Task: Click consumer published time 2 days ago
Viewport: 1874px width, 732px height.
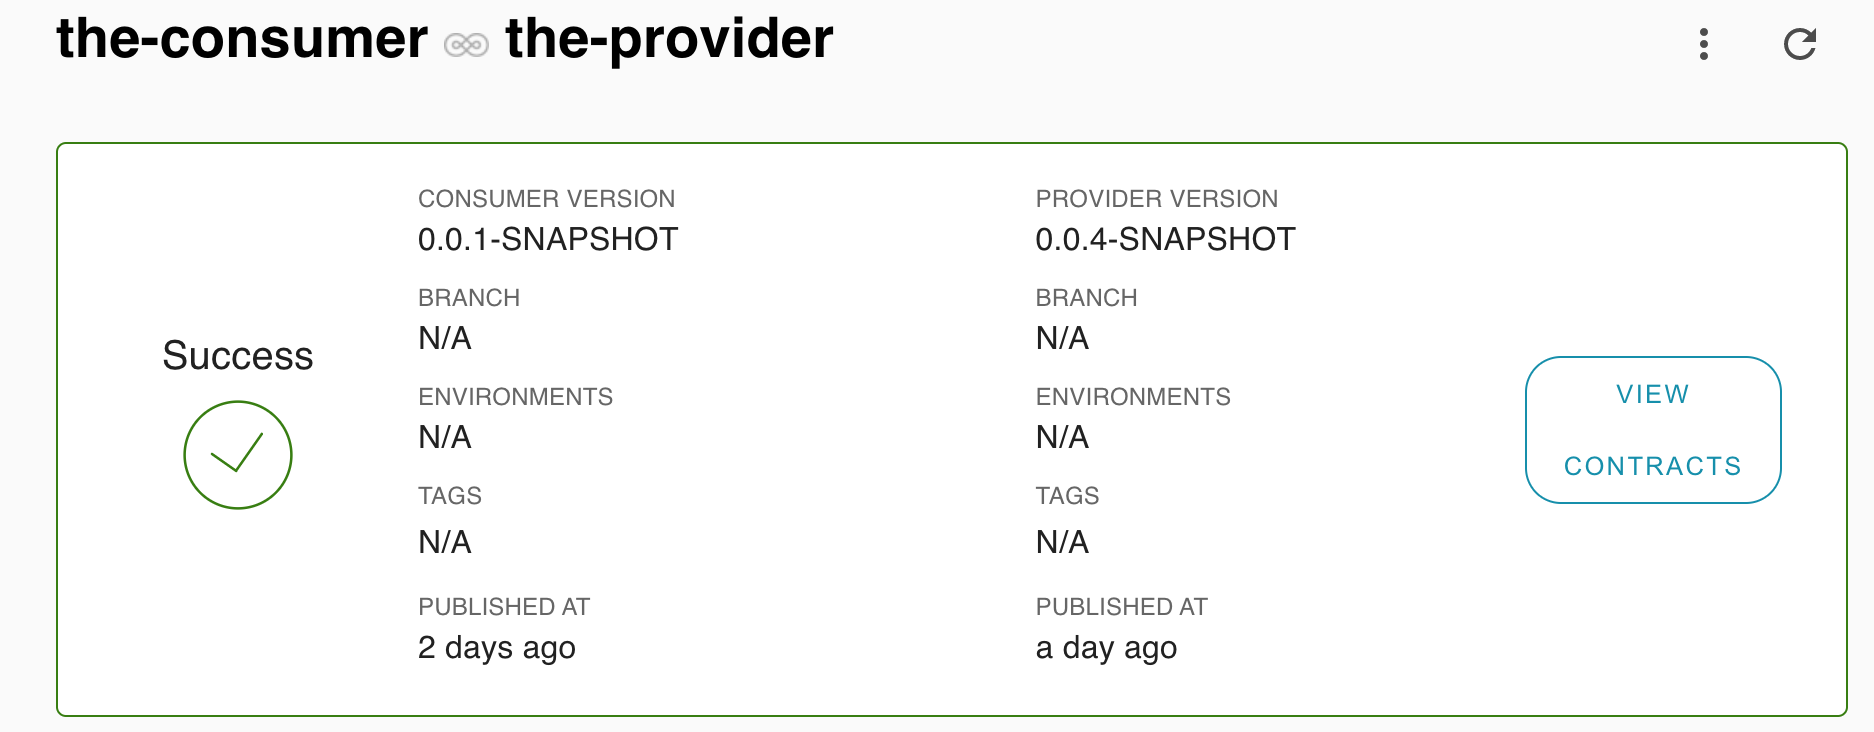Action: [x=497, y=648]
